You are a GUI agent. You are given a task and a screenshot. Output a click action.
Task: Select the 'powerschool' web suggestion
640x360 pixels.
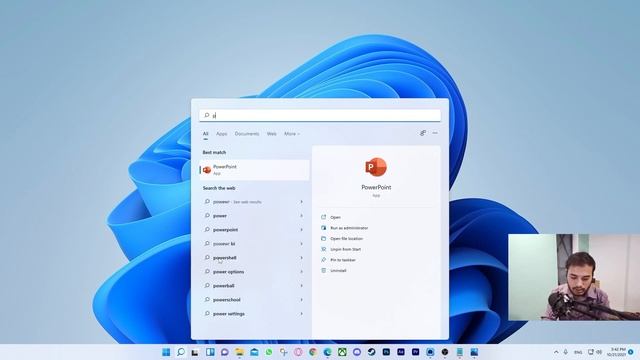point(254,300)
